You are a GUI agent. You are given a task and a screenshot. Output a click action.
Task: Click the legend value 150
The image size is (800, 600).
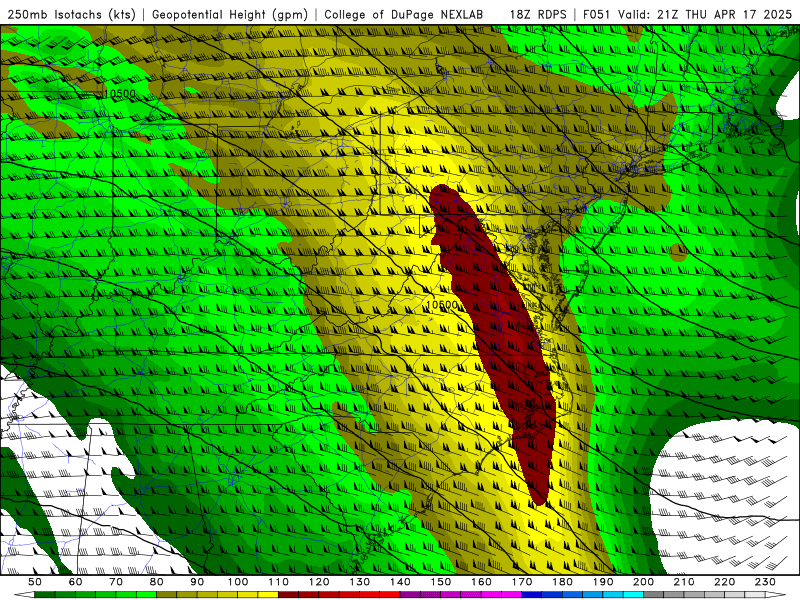441,582
